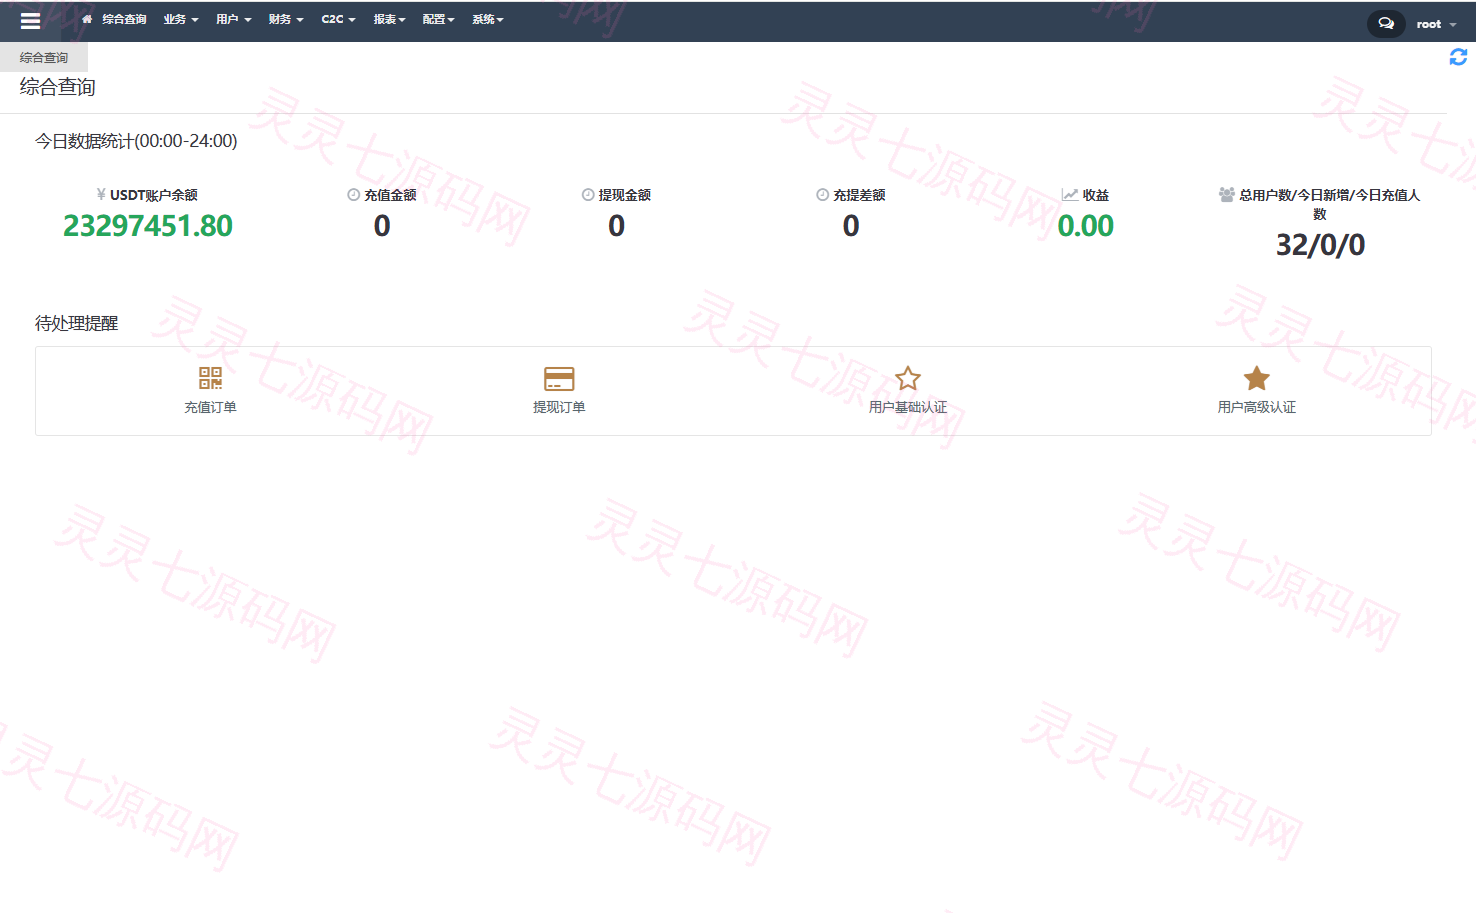Click the 待处理提醒 section heading
This screenshot has width=1476, height=913.
[77, 323]
